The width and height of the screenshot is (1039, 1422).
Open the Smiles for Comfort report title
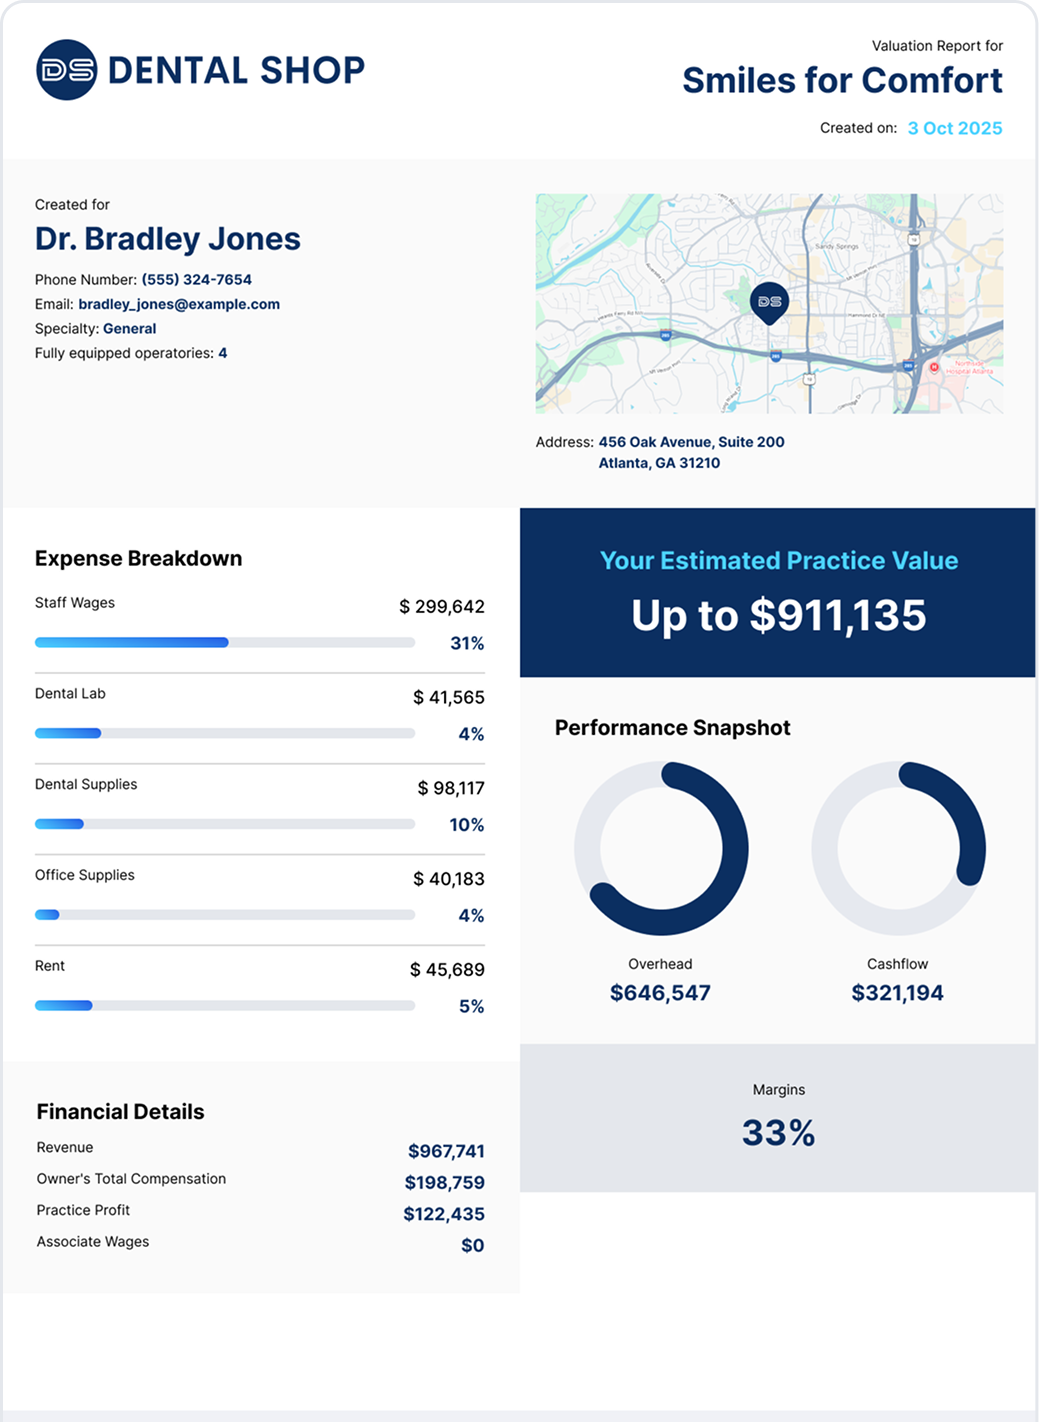click(841, 81)
